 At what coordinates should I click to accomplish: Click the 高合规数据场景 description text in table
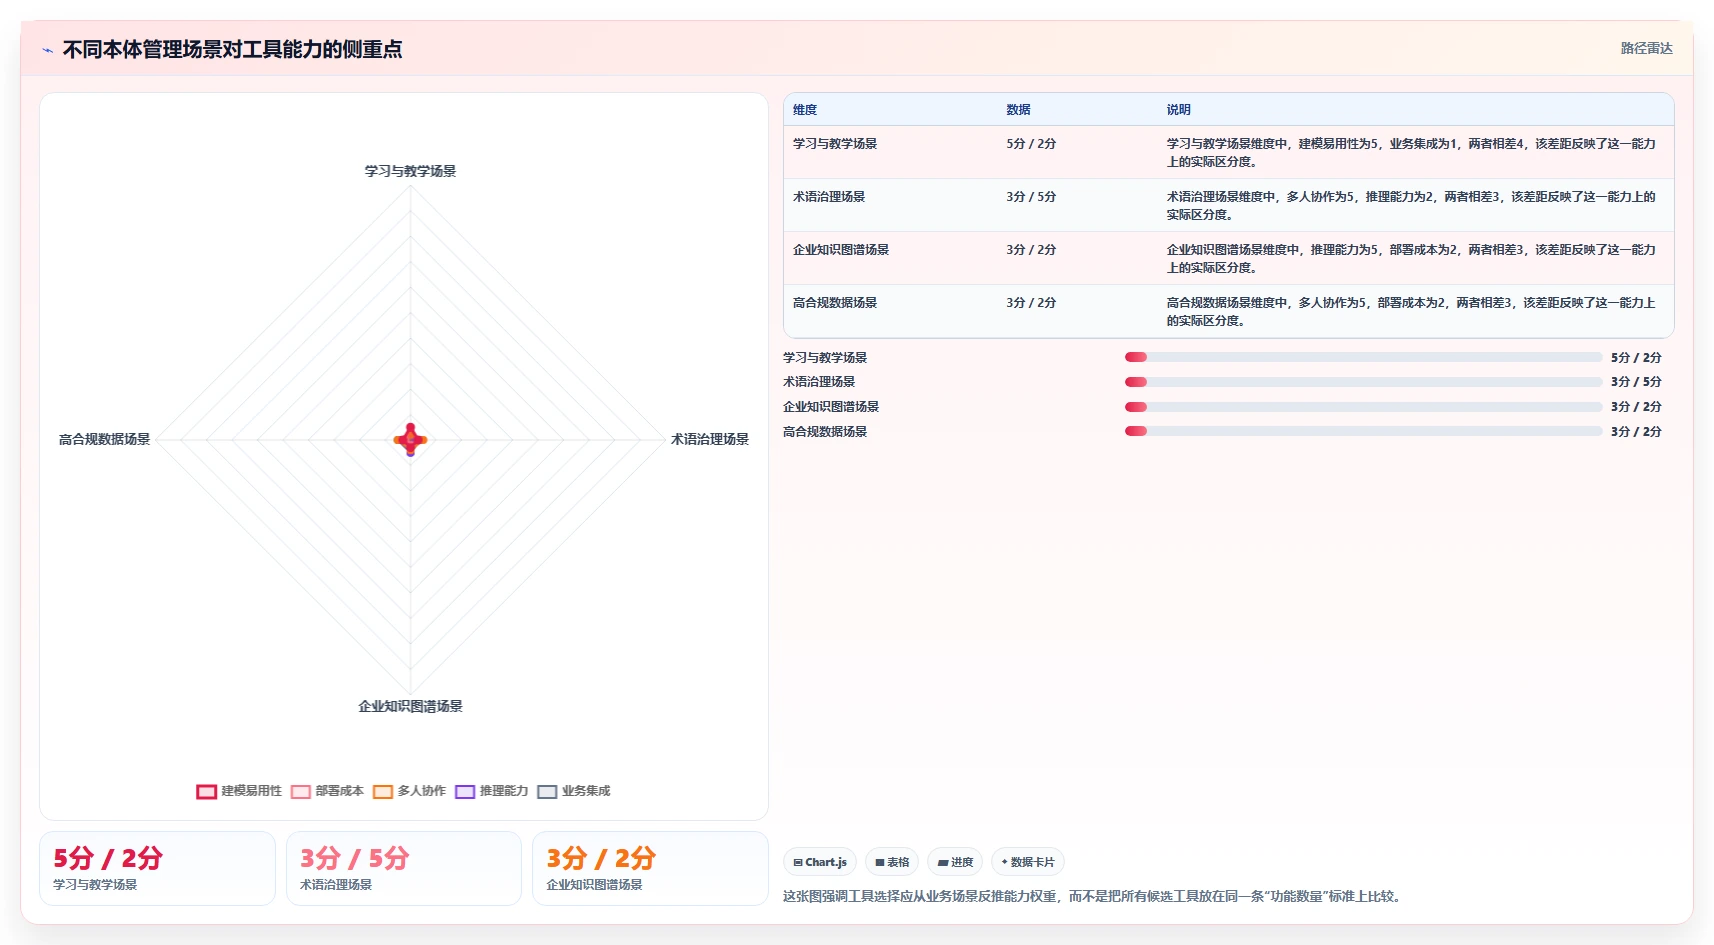1411,312
